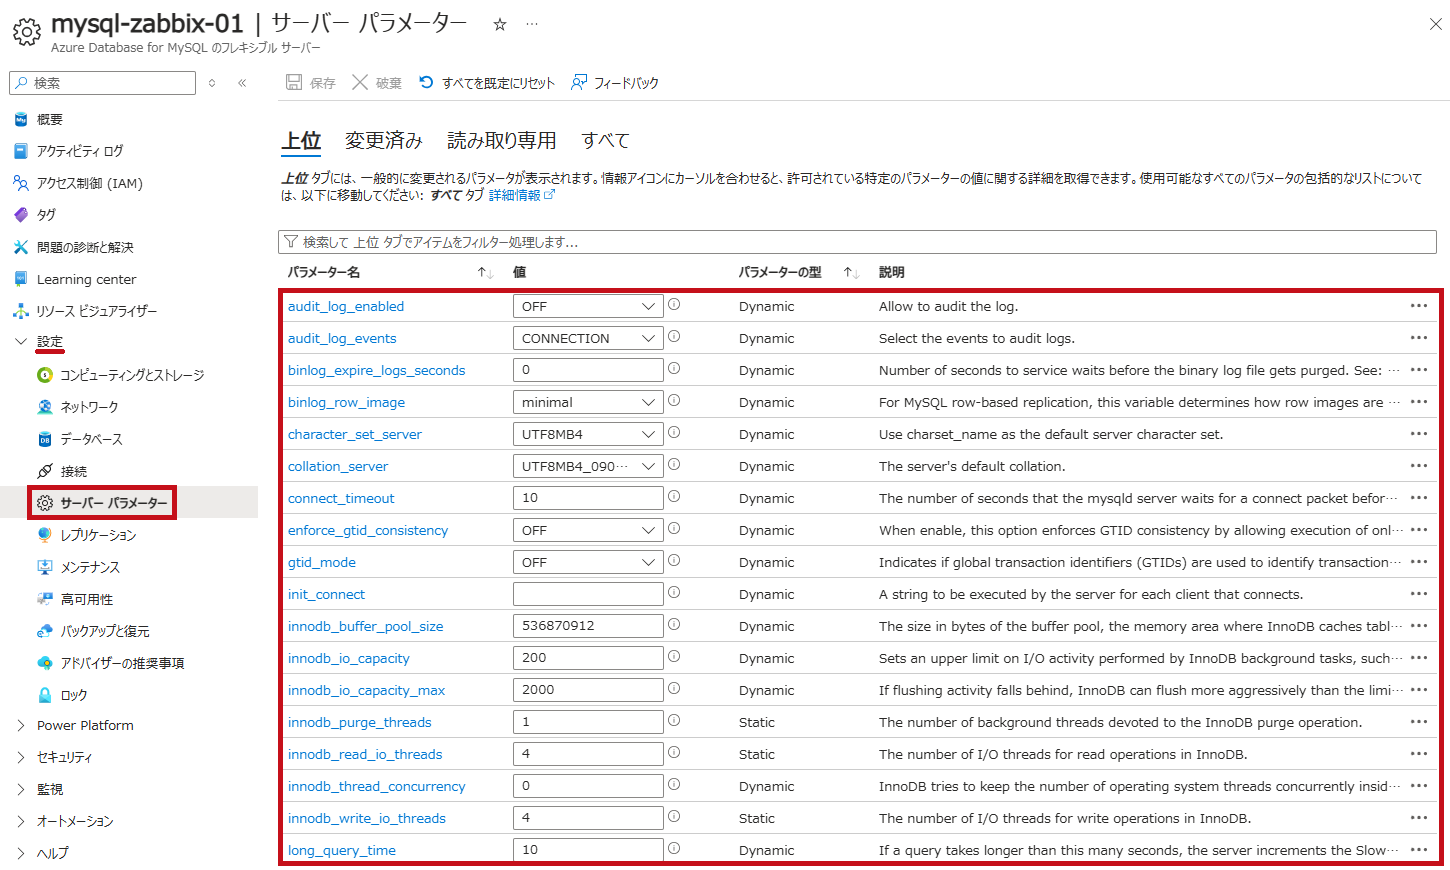Open フィードバック feedback in the toolbar
Screen dimensions: 1450x870
pyautogui.click(x=615, y=83)
